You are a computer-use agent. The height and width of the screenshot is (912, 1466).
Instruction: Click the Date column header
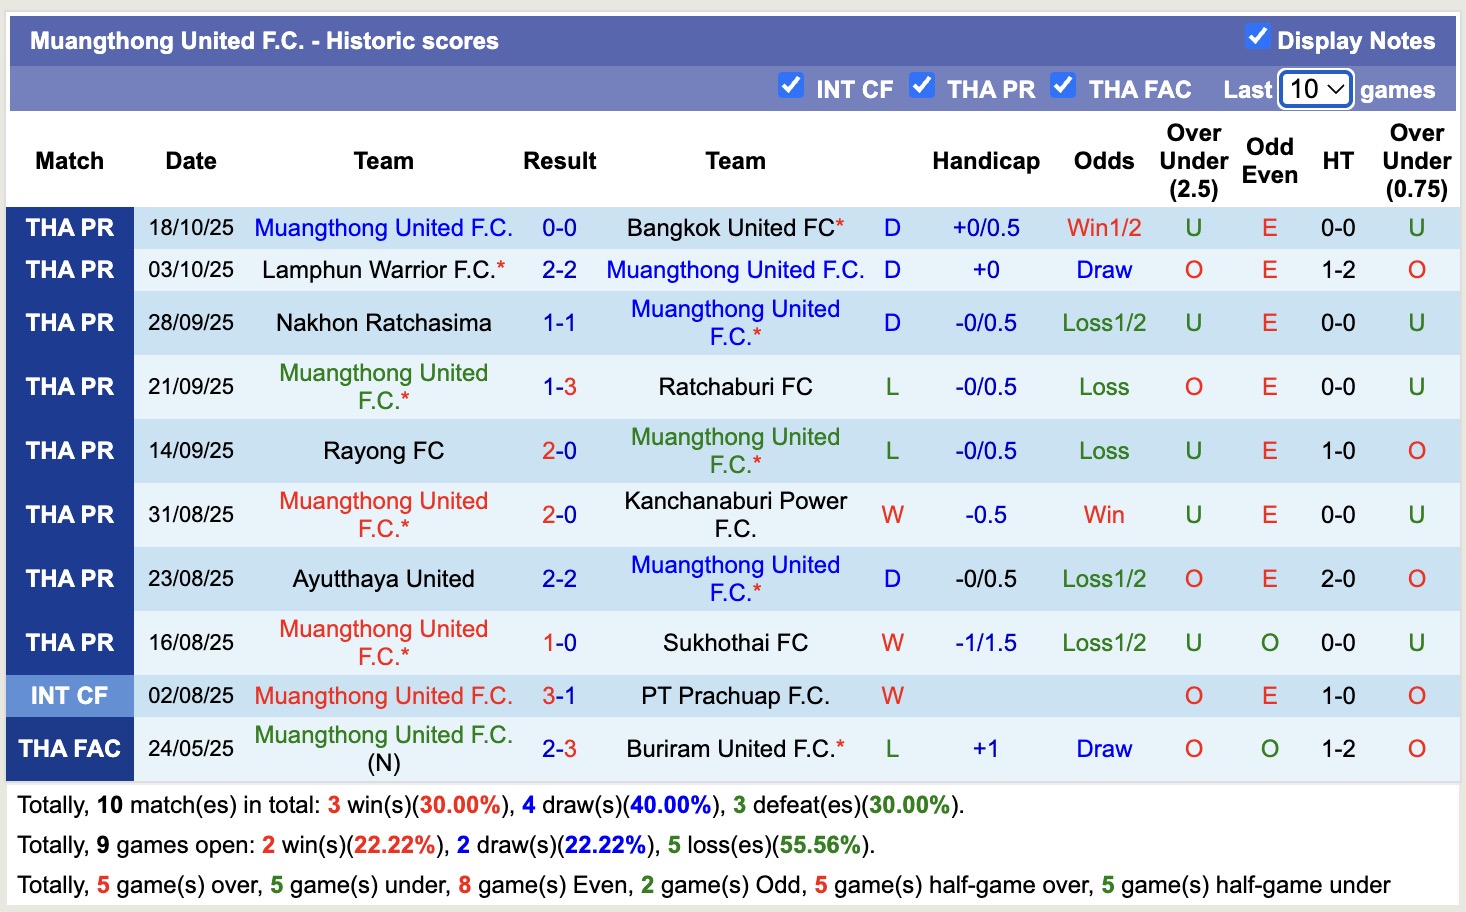pyautogui.click(x=190, y=160)
